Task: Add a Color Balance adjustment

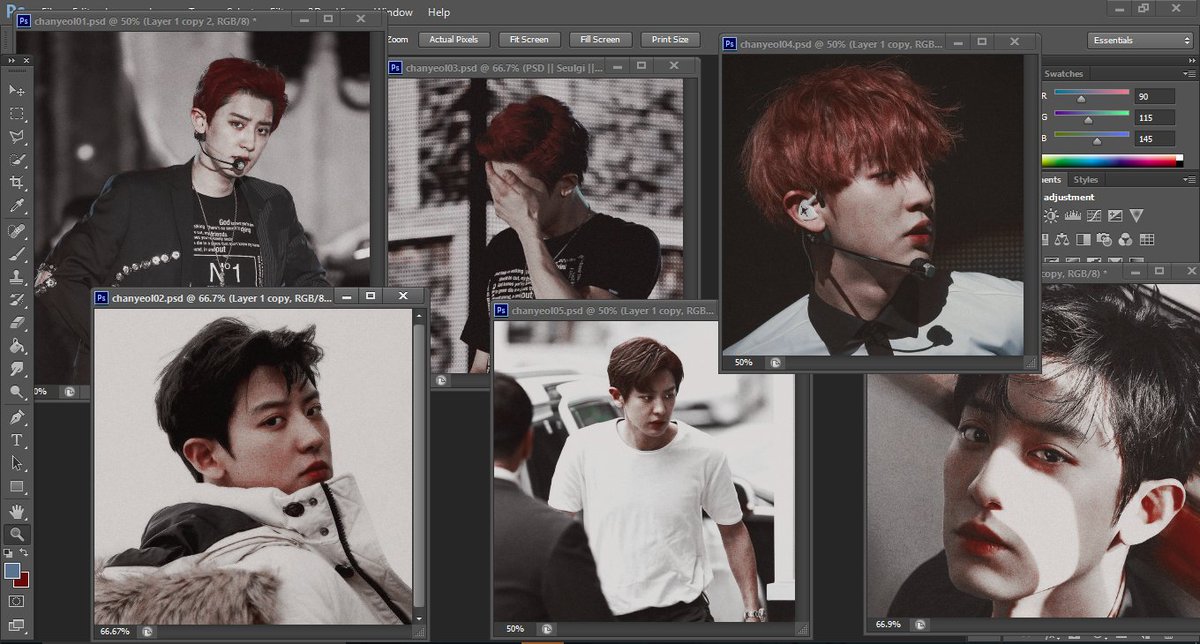Action: point(1062,240)
